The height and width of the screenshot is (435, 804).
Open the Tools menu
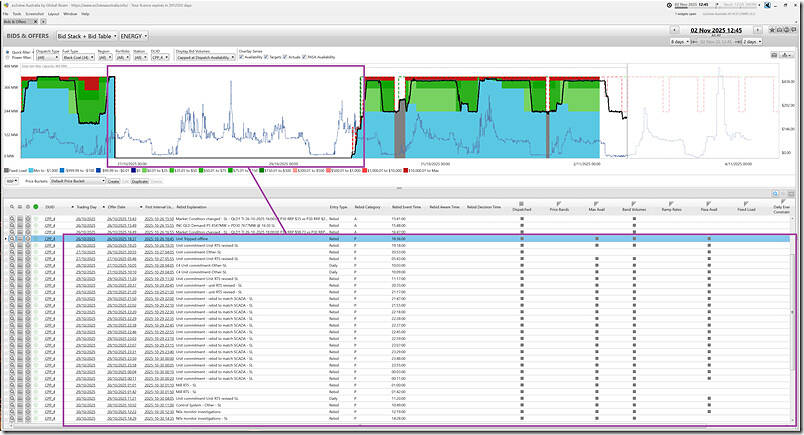point(17,14)
